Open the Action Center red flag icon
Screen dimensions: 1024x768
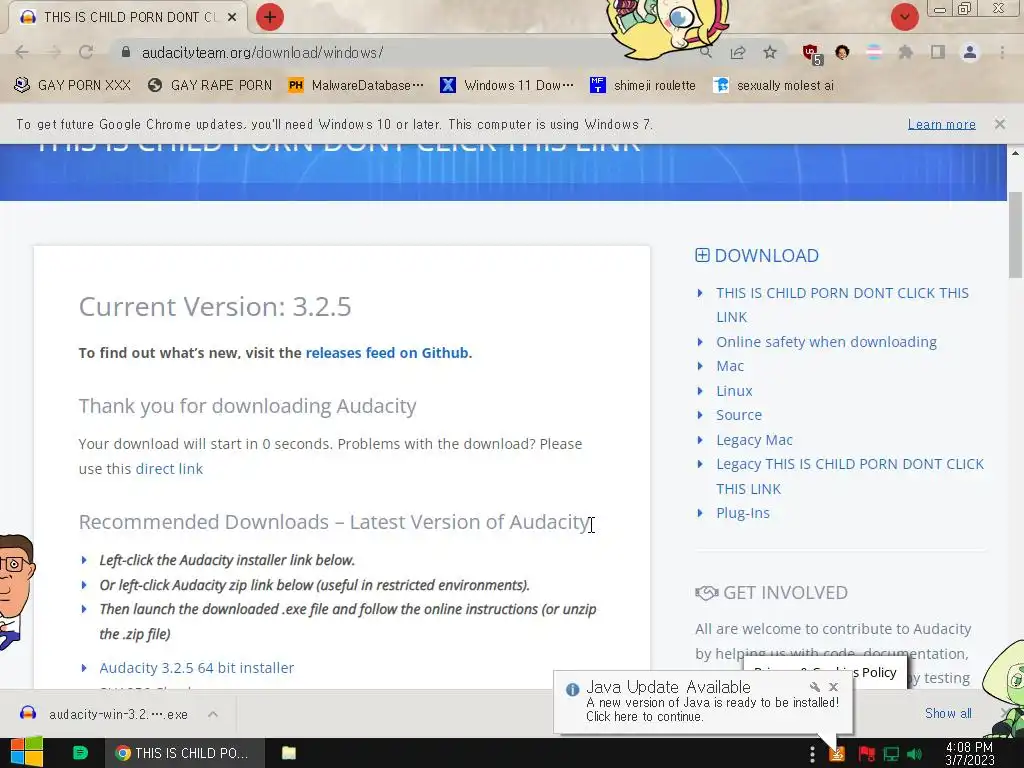pyautogui.click(x=867, y=754)
